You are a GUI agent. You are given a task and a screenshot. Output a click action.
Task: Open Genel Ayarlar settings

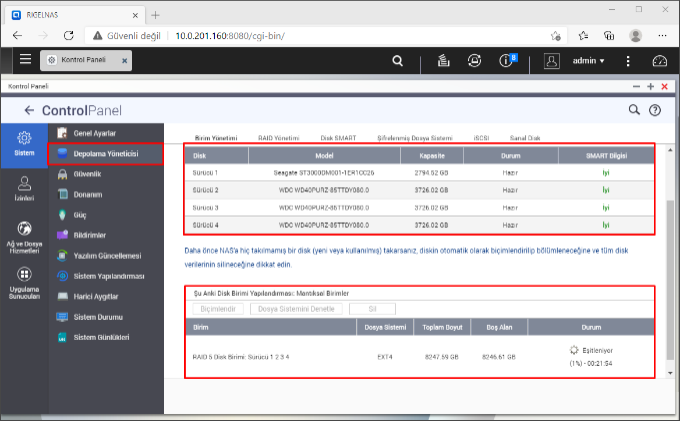coord(106,133)
